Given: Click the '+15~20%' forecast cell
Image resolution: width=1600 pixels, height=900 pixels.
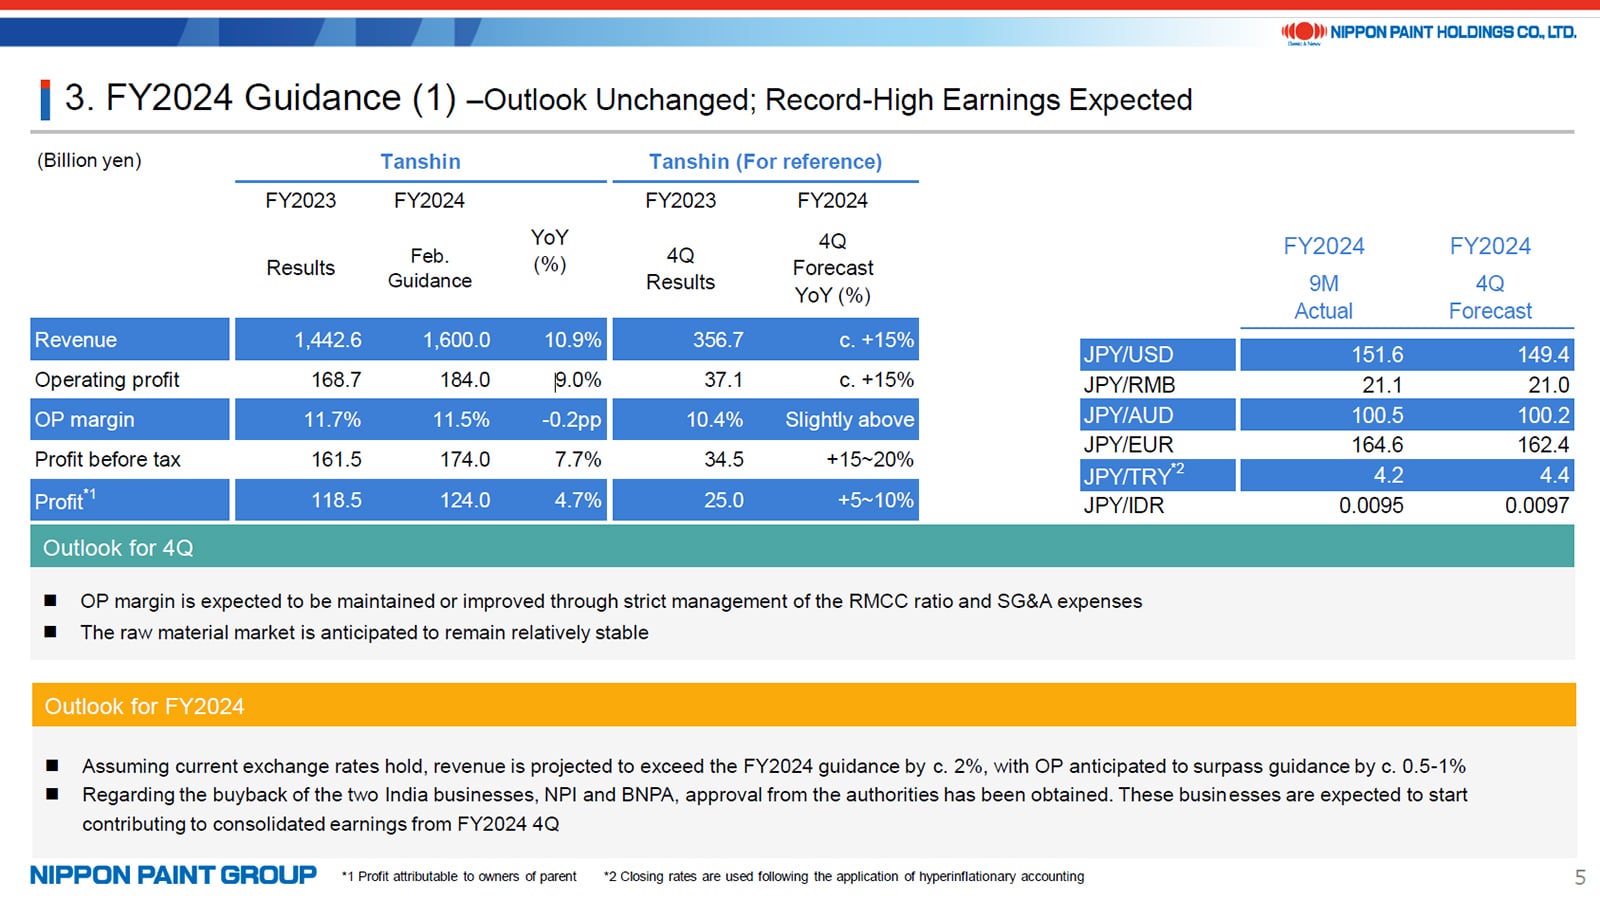Looking at the screenshot, I should (870, 460).
